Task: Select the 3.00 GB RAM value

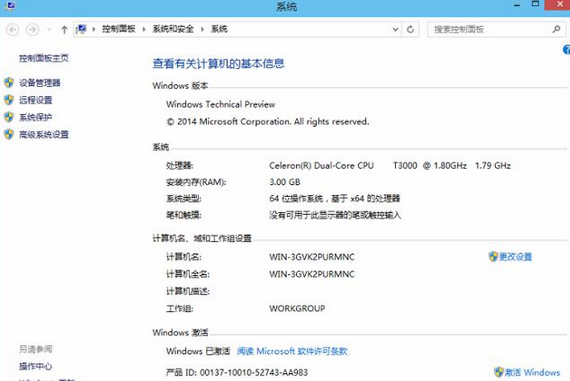Action: (285, 182)
